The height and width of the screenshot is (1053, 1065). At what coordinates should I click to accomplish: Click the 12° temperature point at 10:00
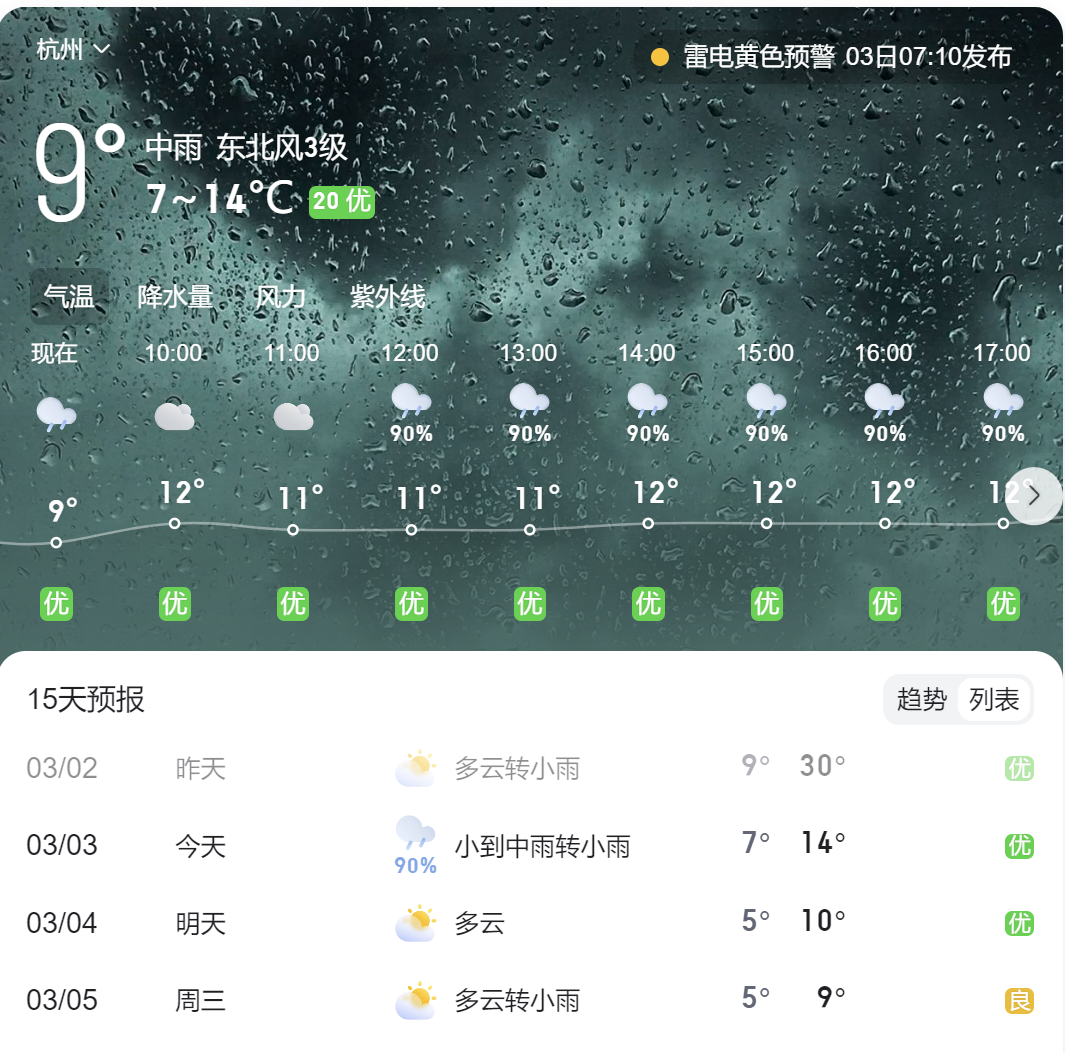[x=175, y=523]
